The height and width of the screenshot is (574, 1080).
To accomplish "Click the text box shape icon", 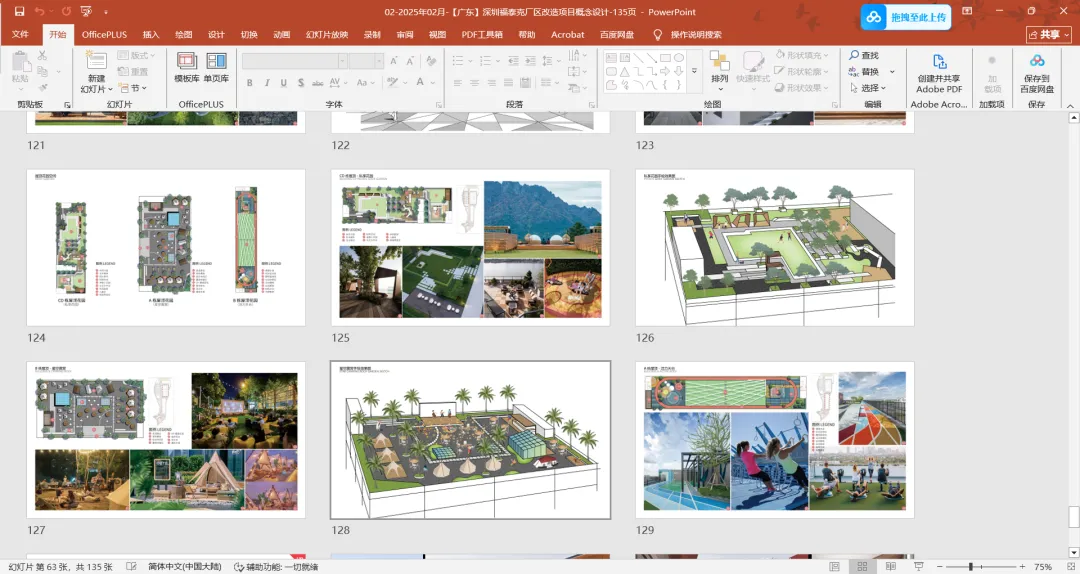I will pyautogui.click(x=611, y=58).
